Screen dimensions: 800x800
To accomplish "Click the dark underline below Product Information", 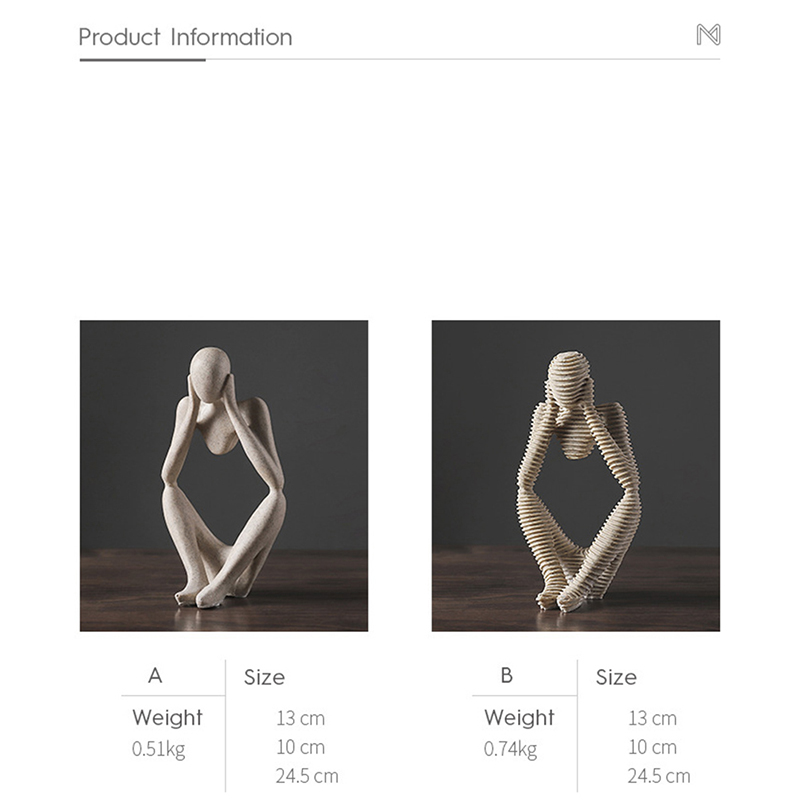I will (x=142, y=60).
